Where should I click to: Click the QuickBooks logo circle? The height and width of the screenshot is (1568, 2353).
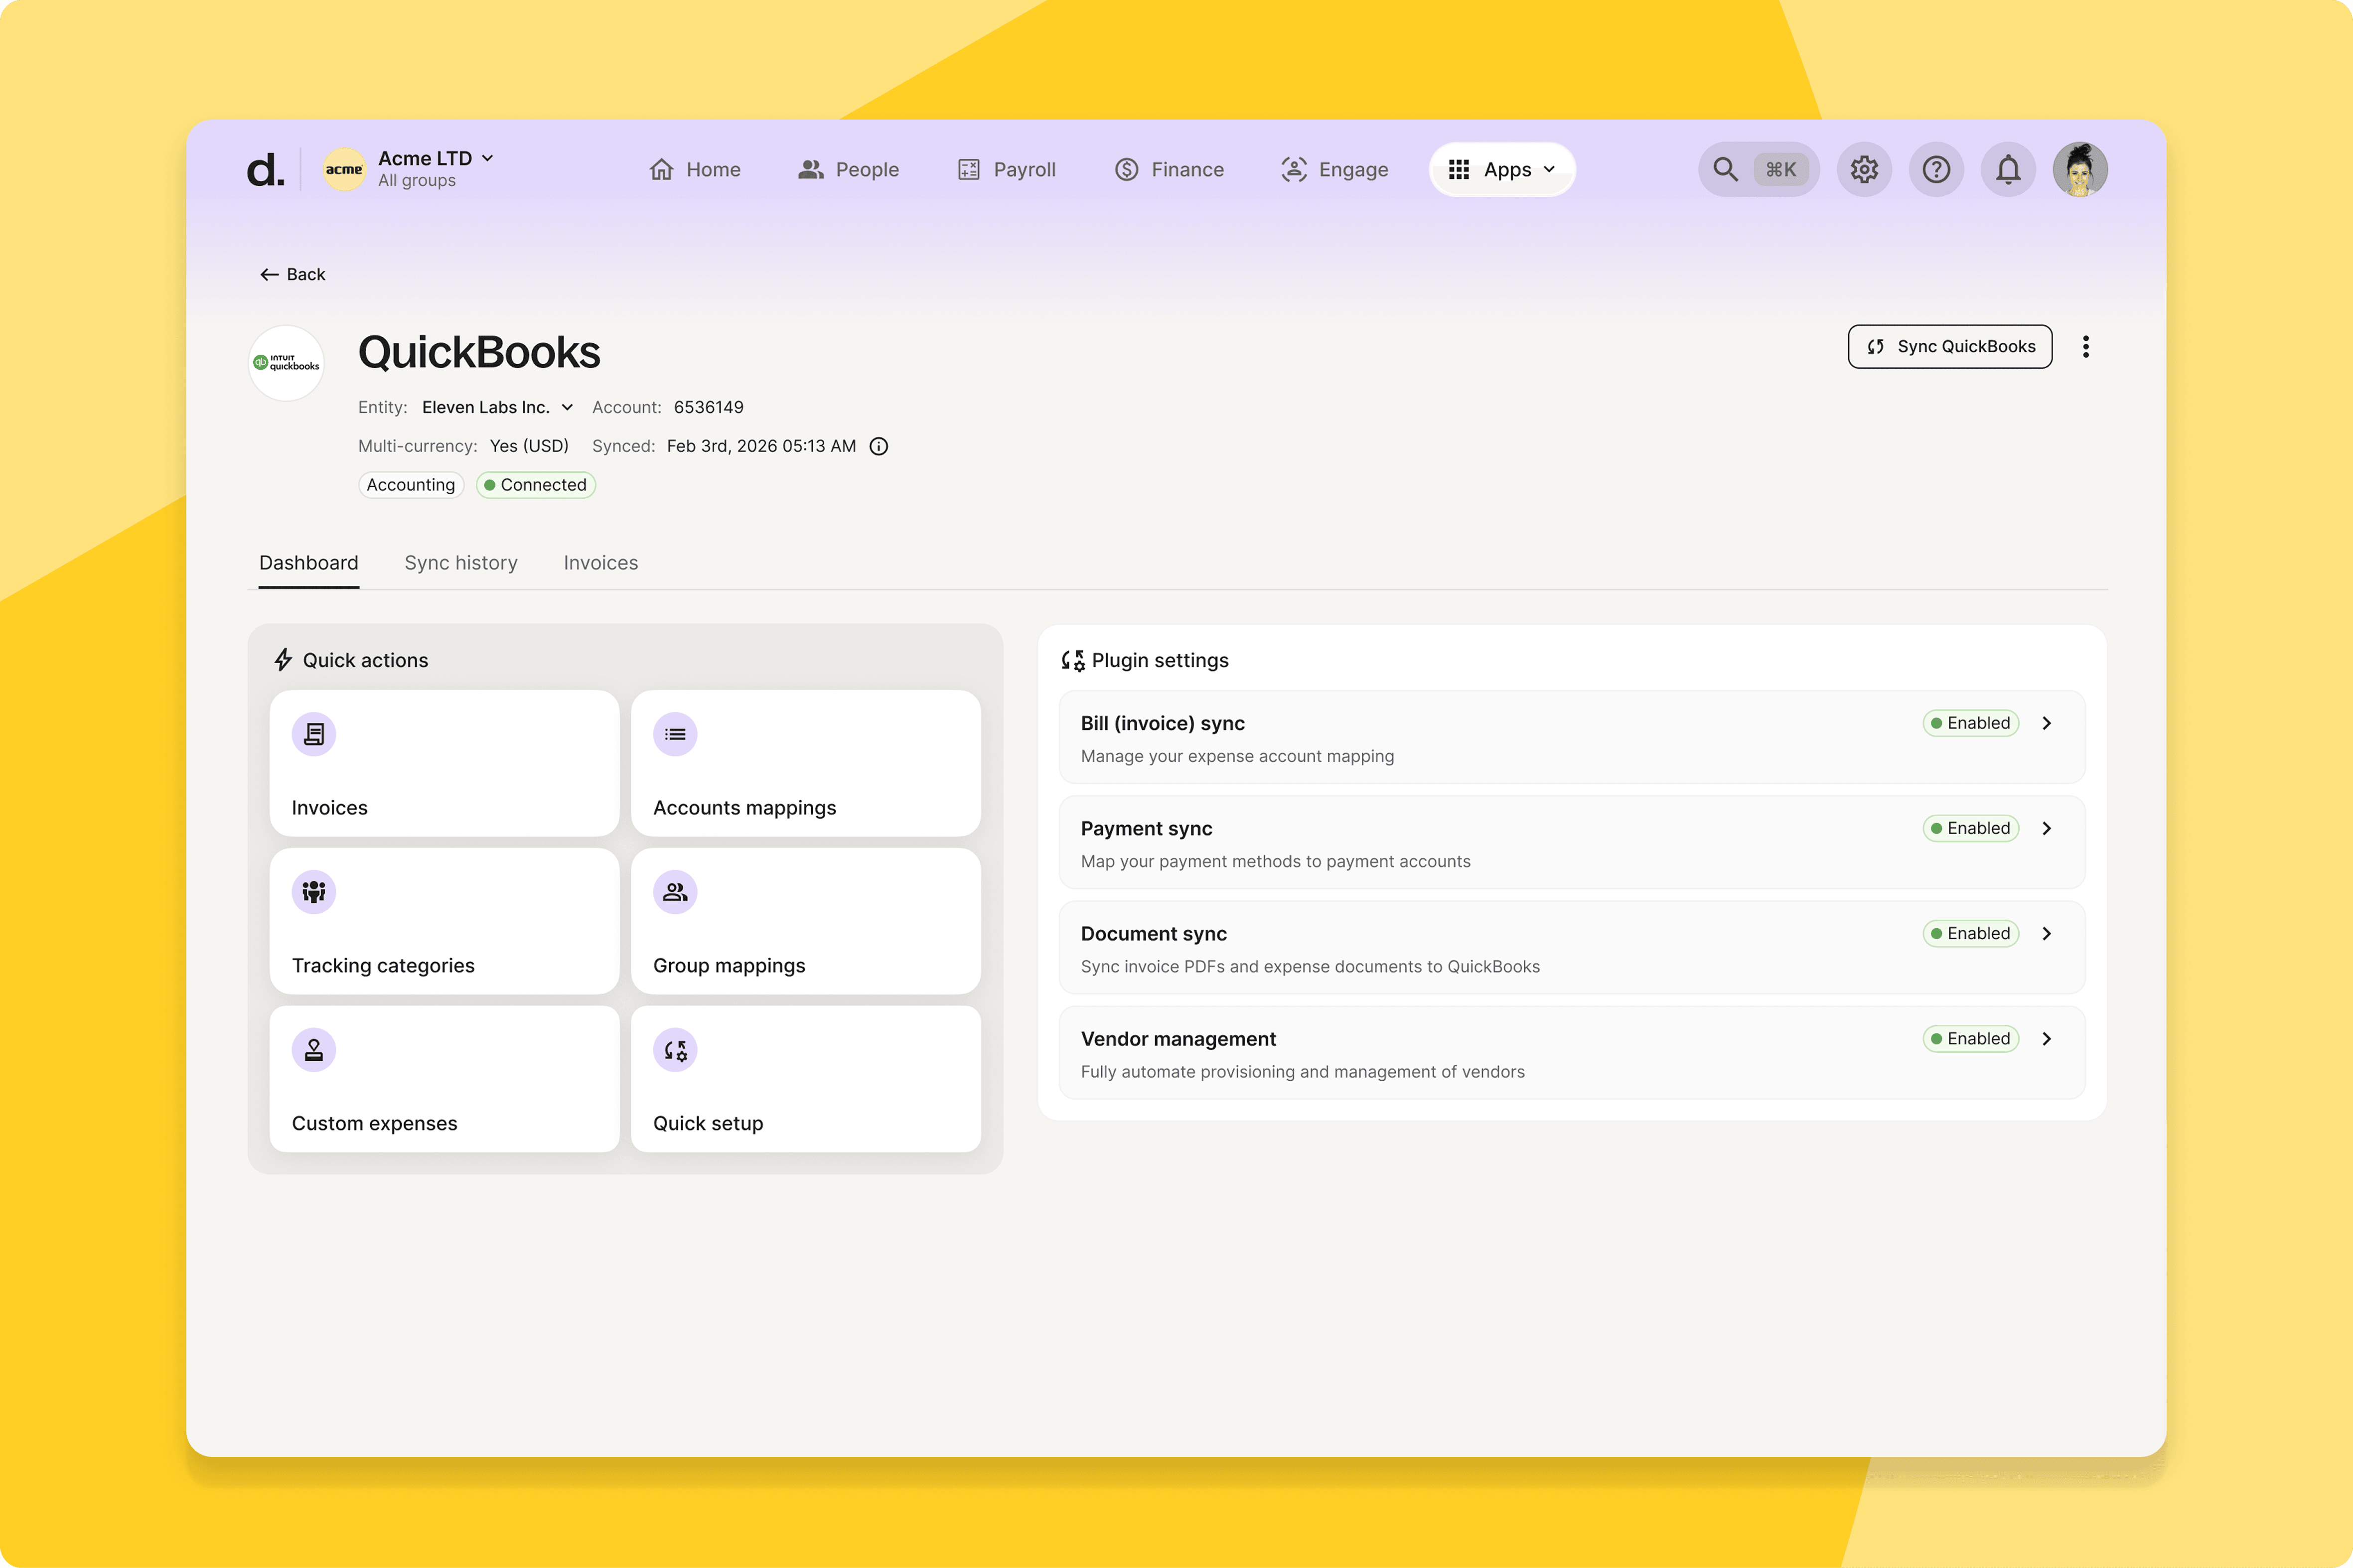point(286,363)
